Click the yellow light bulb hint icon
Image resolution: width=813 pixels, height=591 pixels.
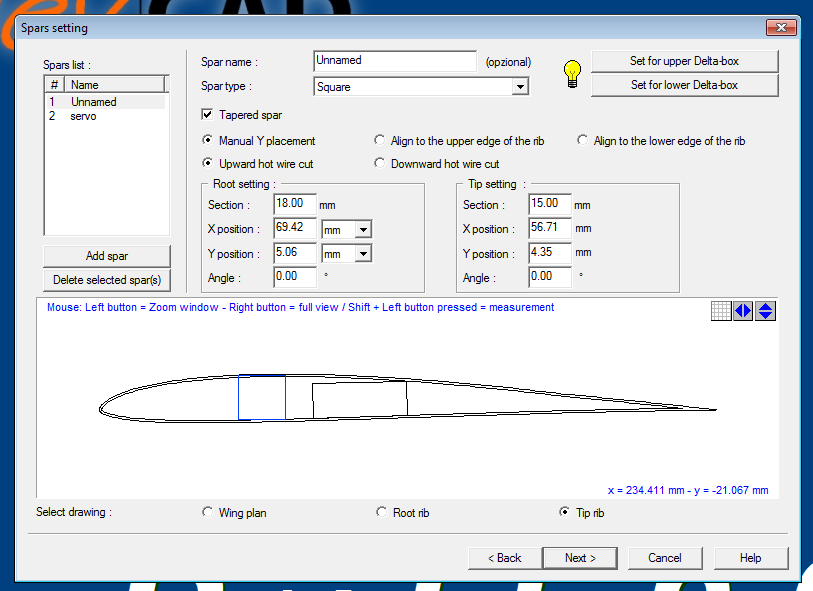click(572, 72)
